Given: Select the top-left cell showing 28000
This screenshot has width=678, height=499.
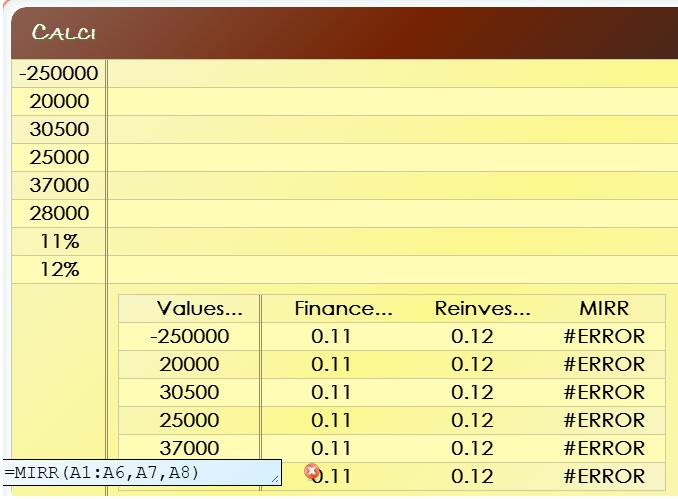Looking at the screenshot, I should (59, 214).
